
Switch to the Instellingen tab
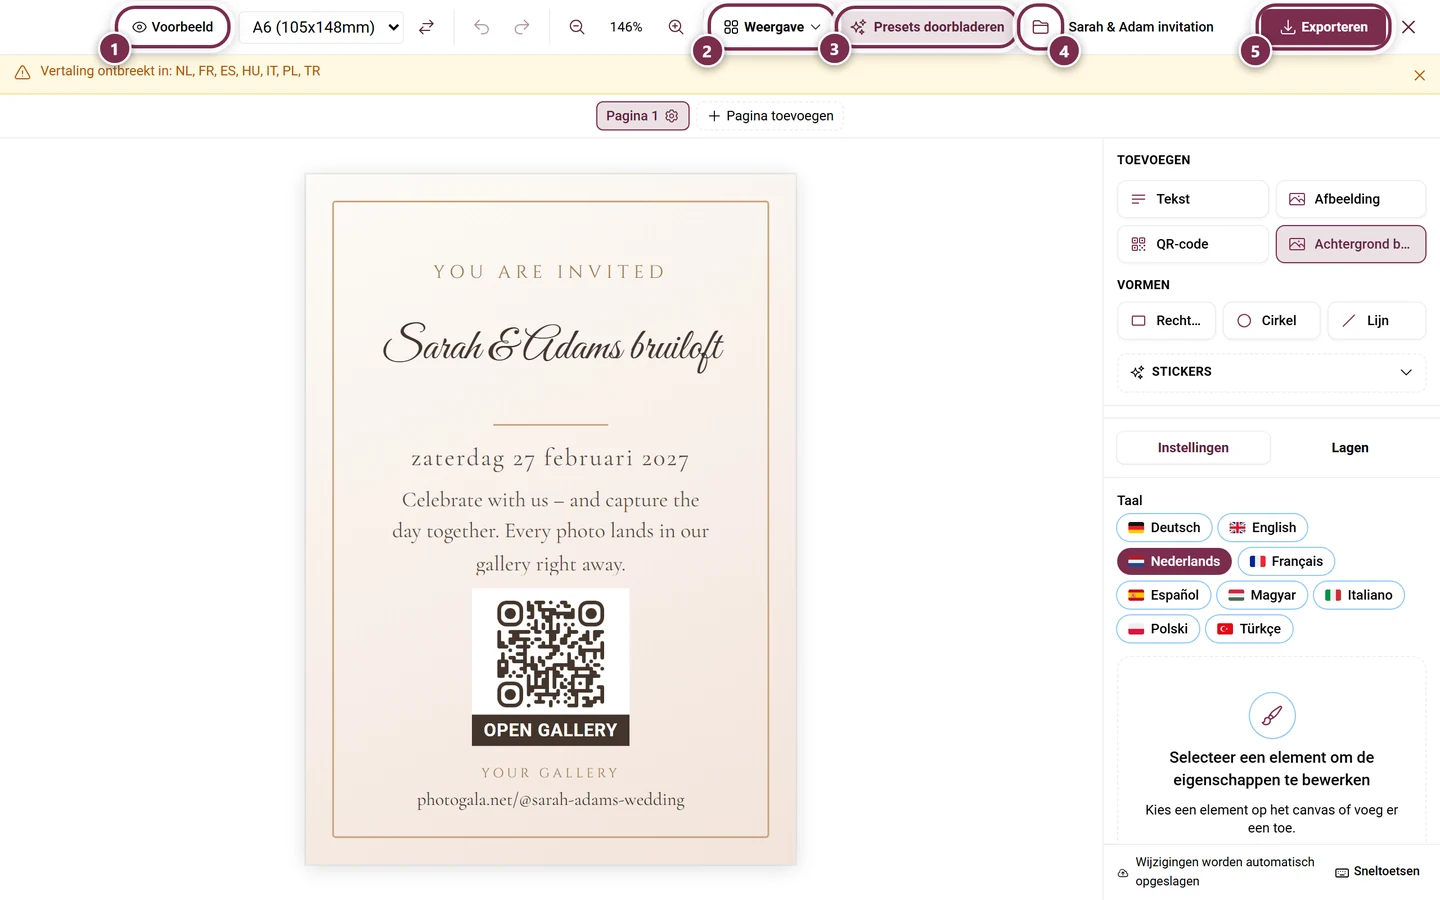pos(1193,448)
